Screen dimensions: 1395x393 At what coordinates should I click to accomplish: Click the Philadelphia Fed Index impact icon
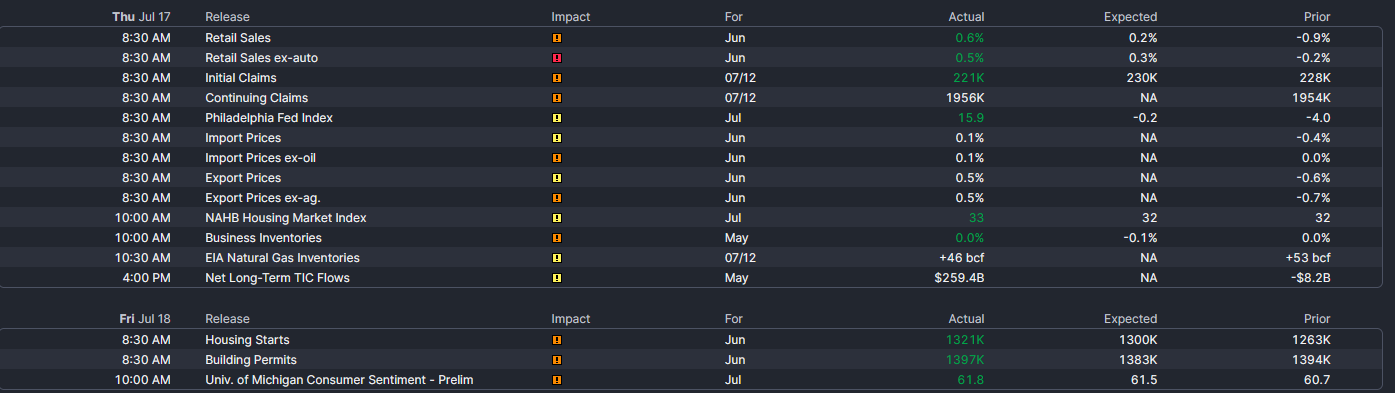(x=557, y=118)
